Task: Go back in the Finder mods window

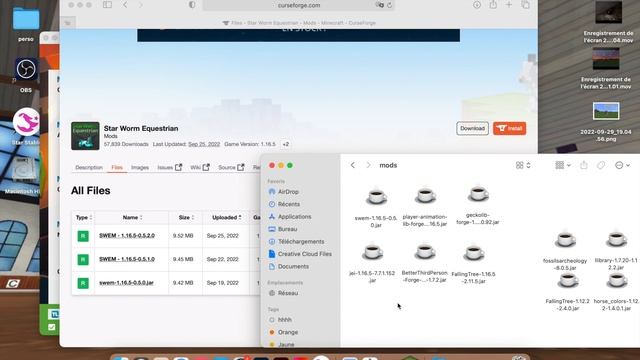Action: pyautogui.click(x=353, y=165)
